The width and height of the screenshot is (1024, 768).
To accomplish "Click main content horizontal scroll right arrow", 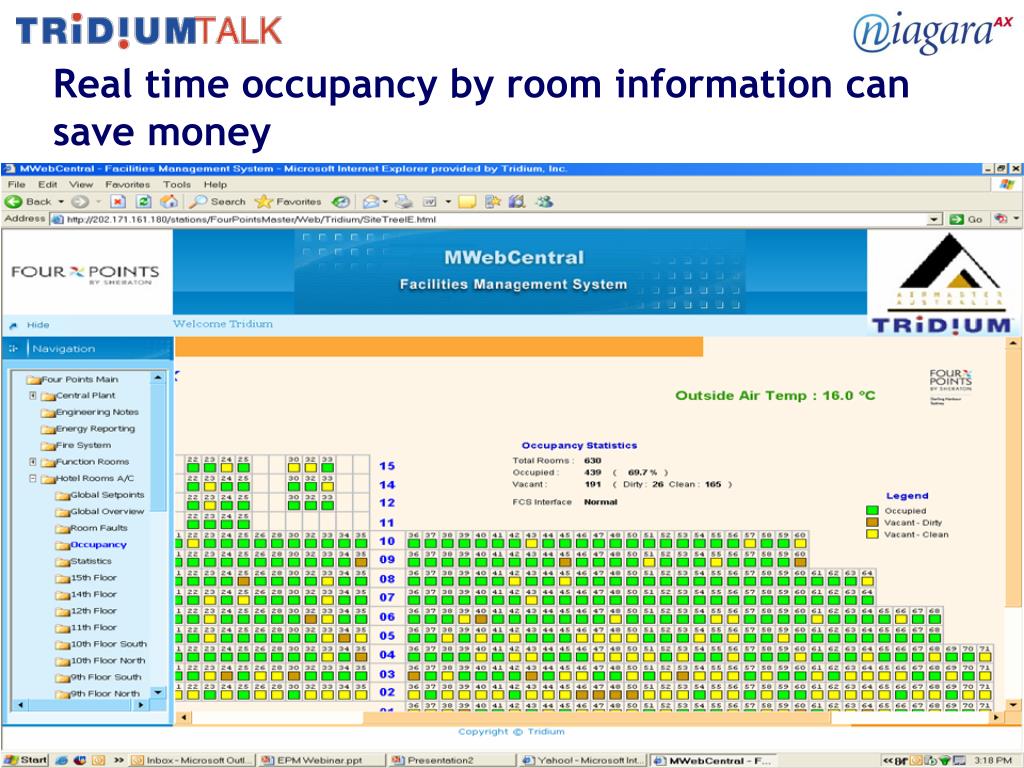I will click(x=995, y=717).
